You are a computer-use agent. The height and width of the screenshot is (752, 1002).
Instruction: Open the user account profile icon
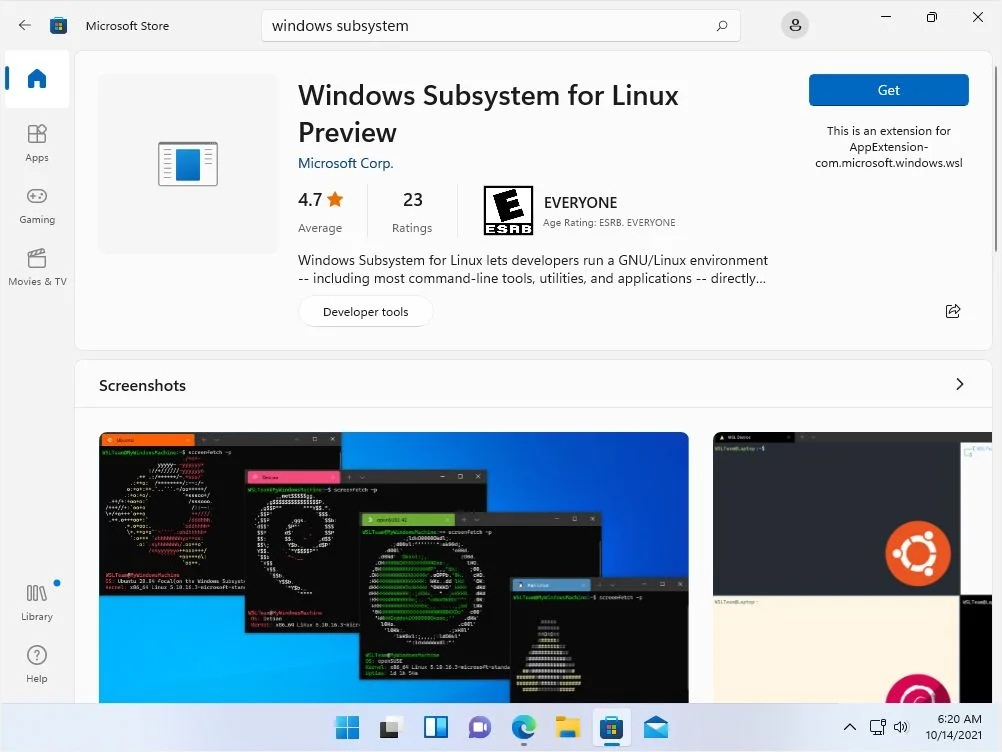(x=795, y=26)
